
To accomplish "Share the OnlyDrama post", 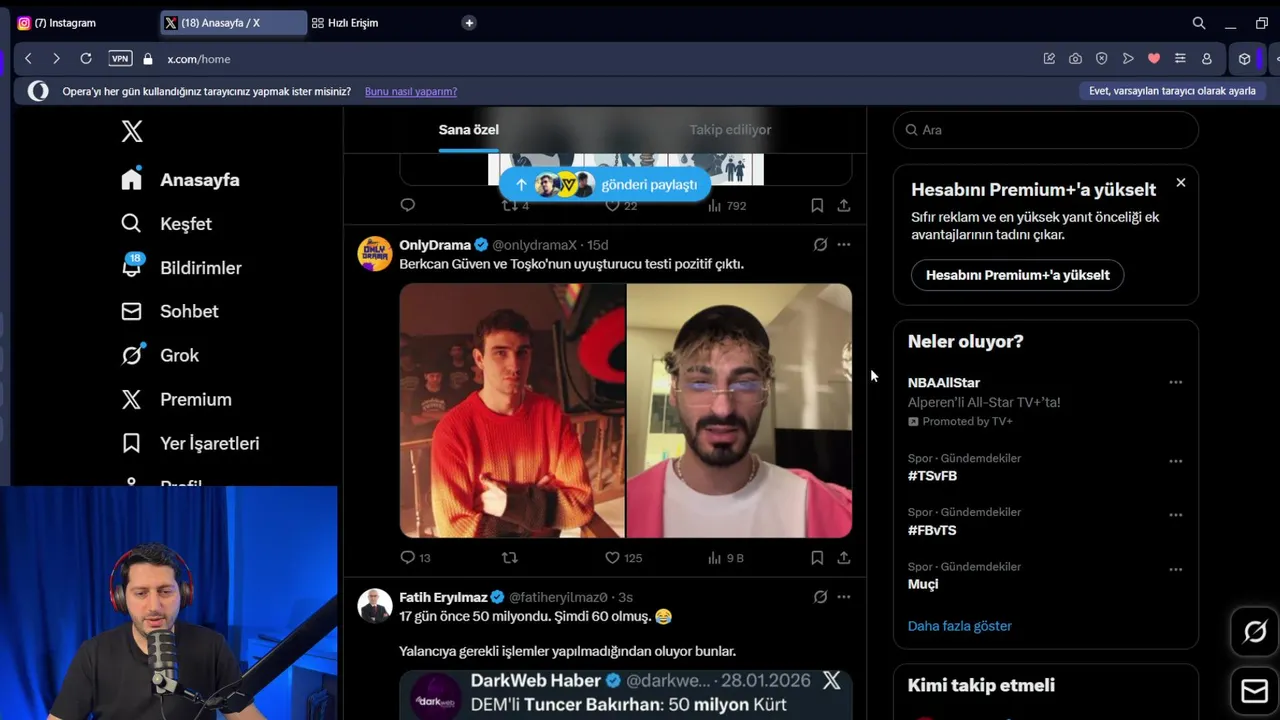I will pos(844,558).
